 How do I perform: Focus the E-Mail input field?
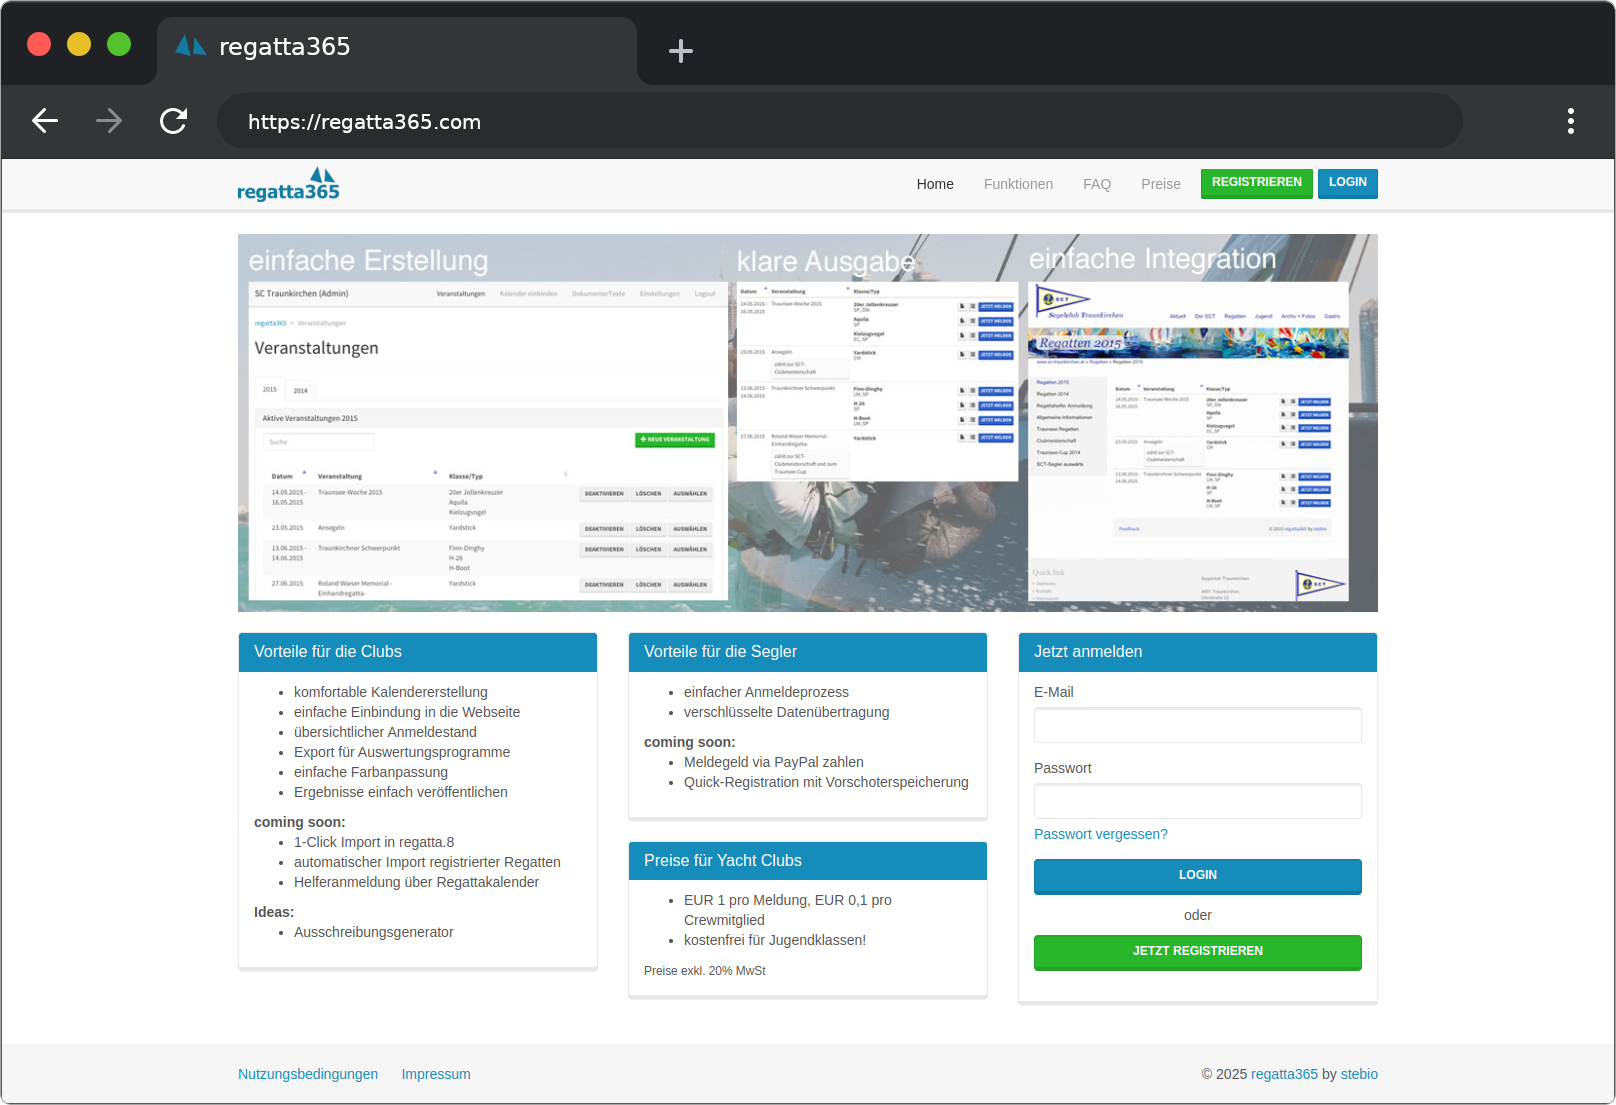click(1197, 725)
